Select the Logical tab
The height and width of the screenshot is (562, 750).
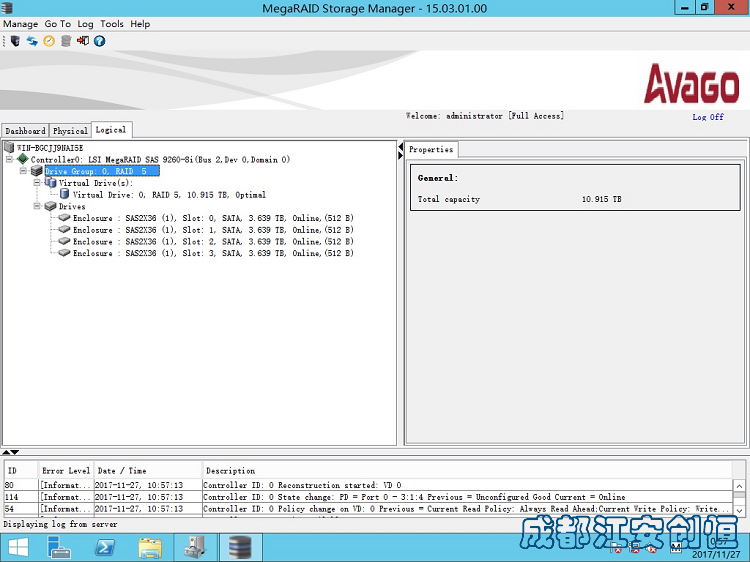111,130
